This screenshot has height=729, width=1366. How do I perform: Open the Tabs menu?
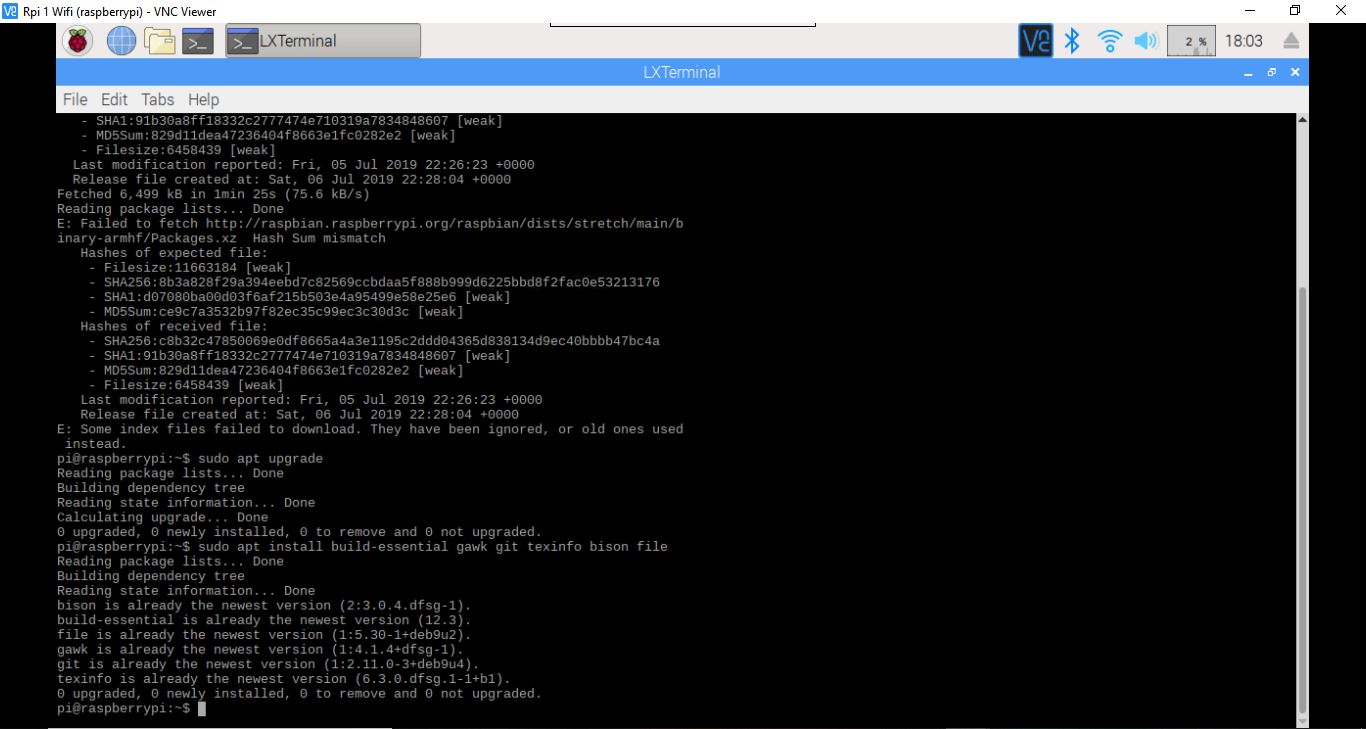[157, 99]
